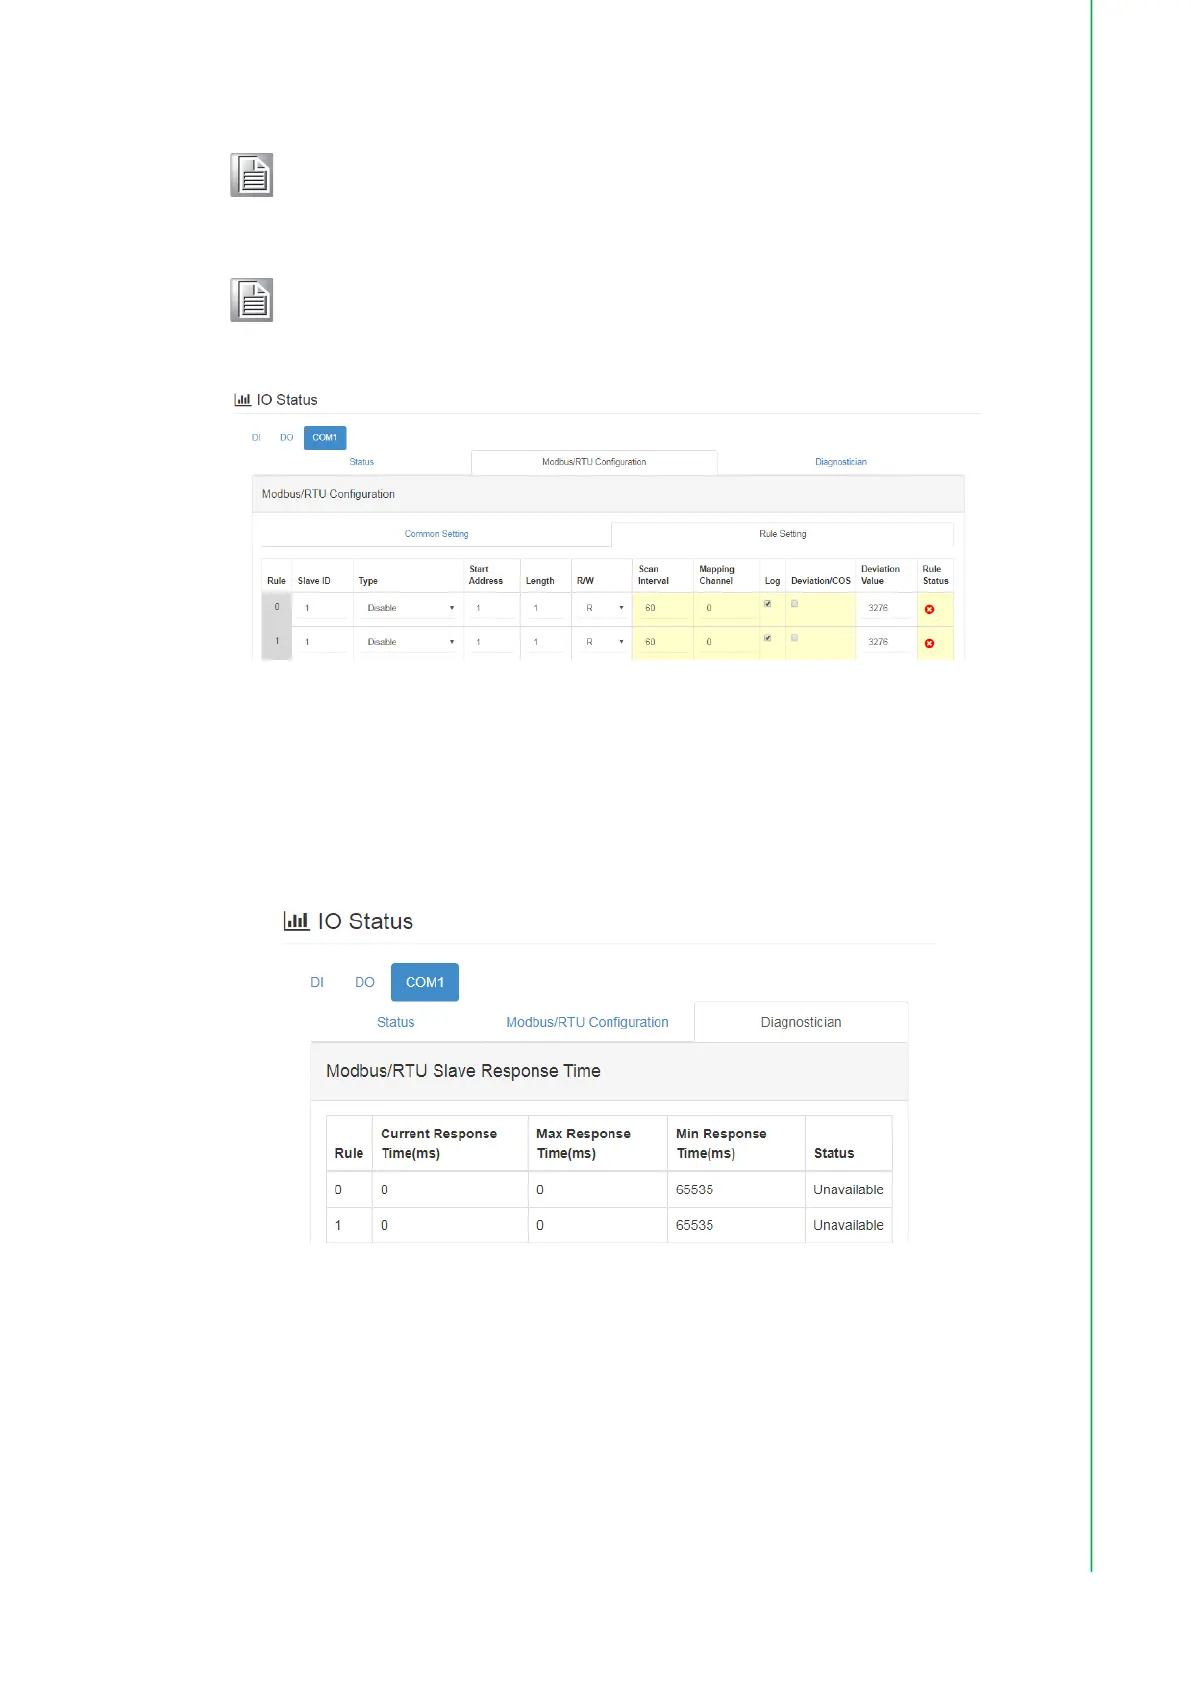The height and width of the screenshot is (1684, 1191).
Task: Select the DI tab in lower panel
Action: click(x=317, y=982)
